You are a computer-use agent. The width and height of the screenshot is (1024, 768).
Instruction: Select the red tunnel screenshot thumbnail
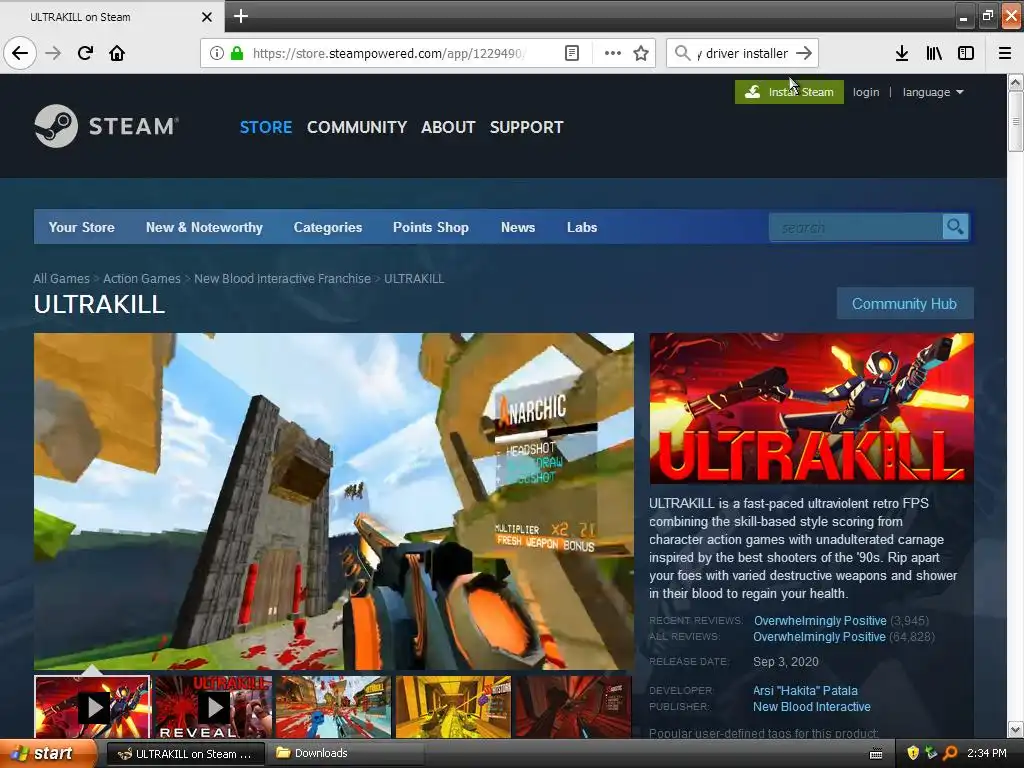[574, 707]
